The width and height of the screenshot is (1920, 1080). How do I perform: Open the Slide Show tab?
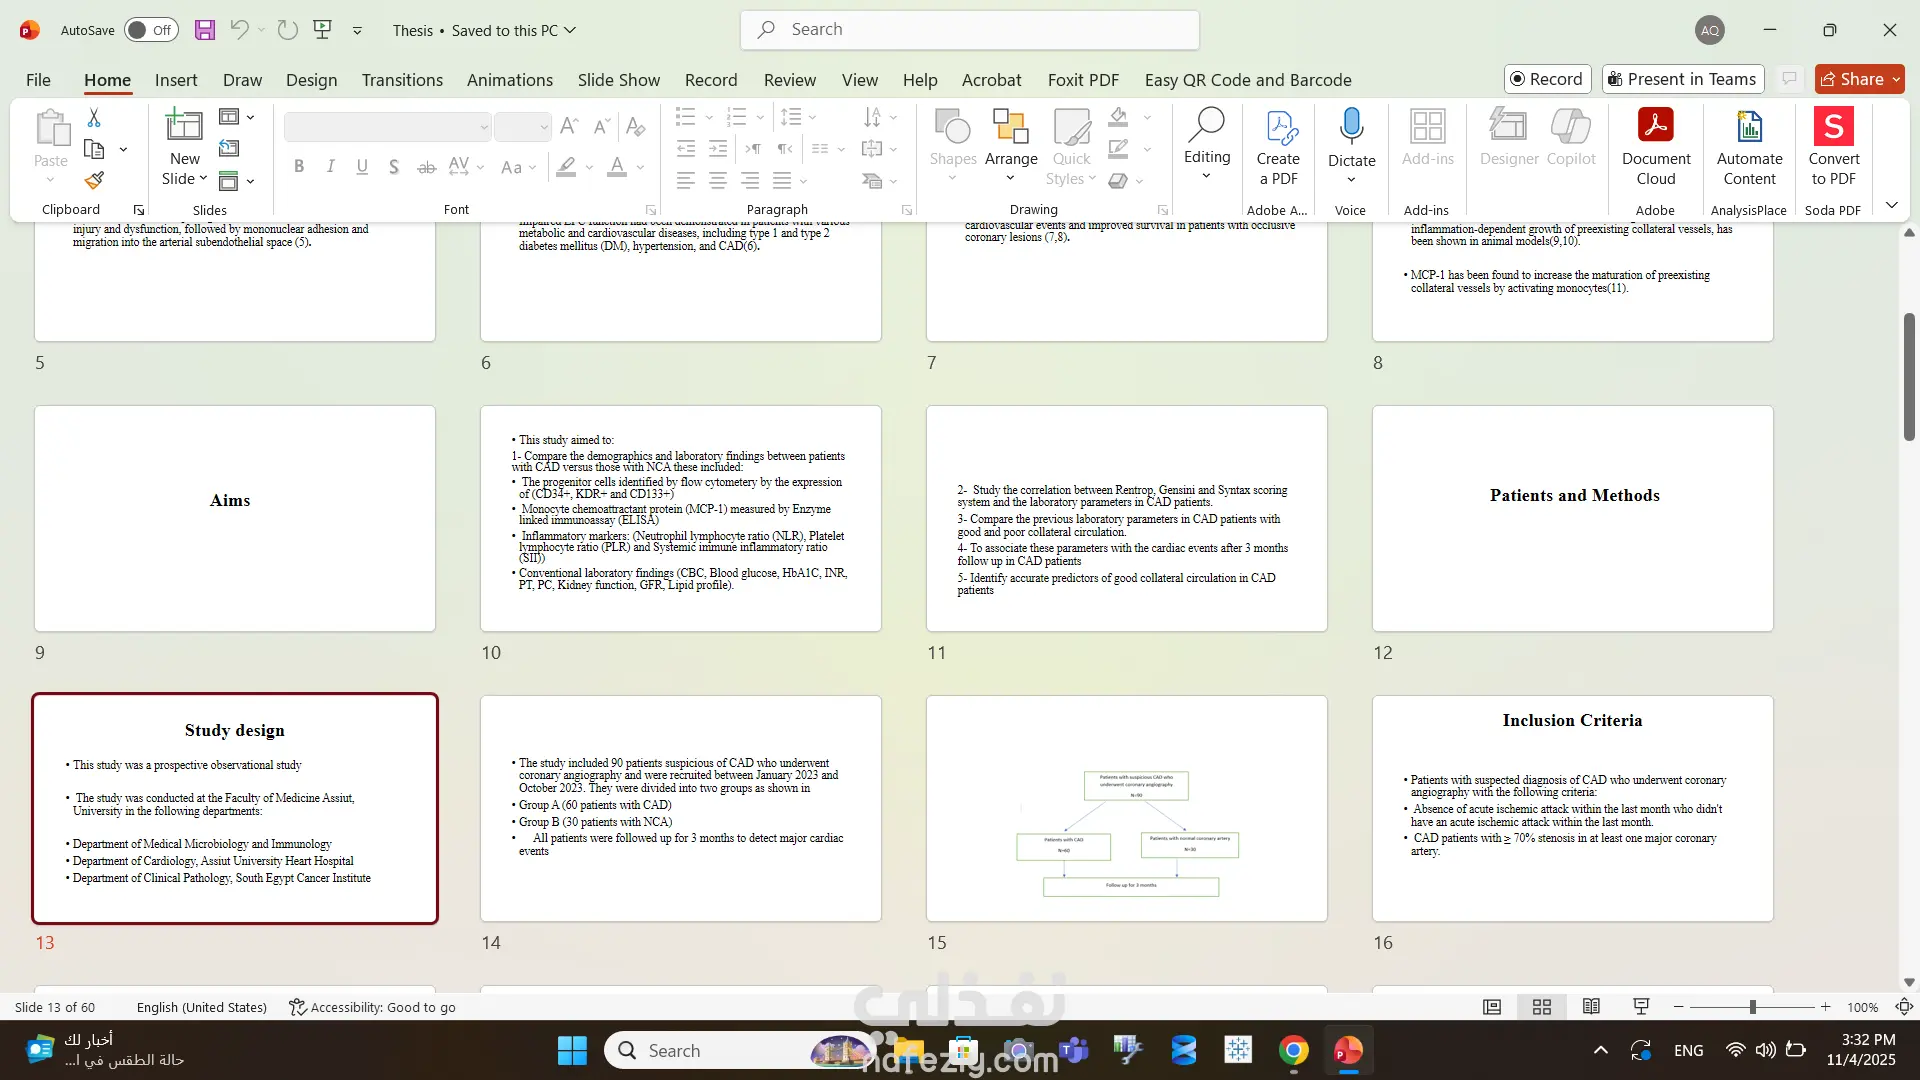click(618, 80)
